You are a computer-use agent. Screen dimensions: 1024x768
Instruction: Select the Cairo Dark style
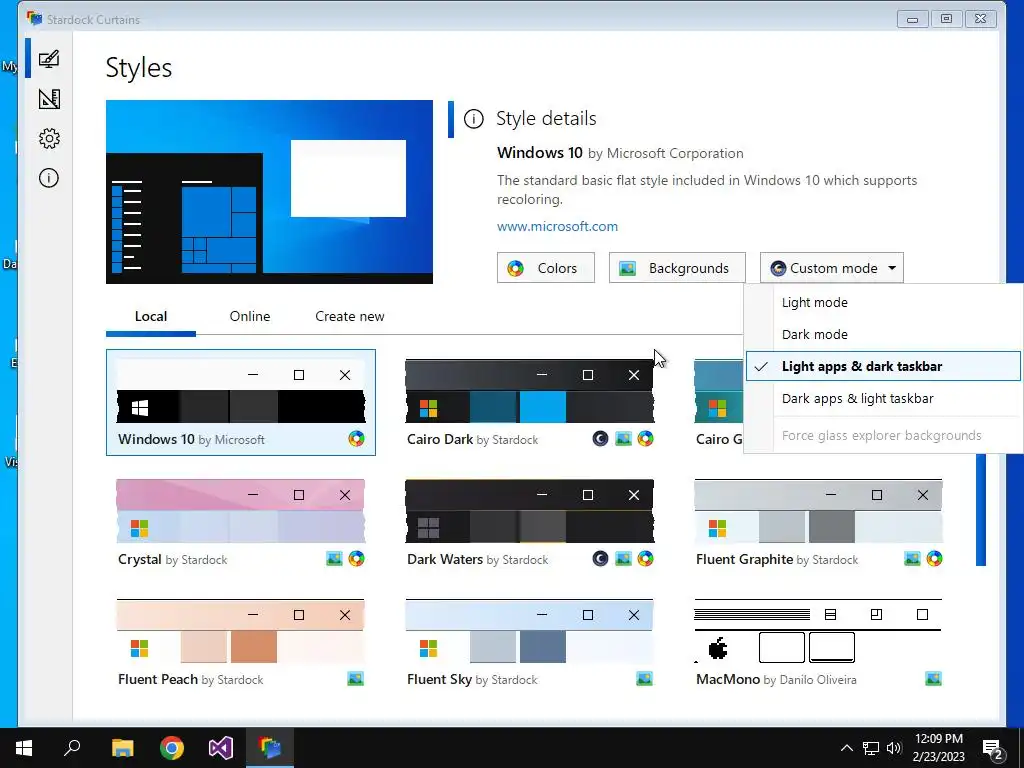(529, 402)
